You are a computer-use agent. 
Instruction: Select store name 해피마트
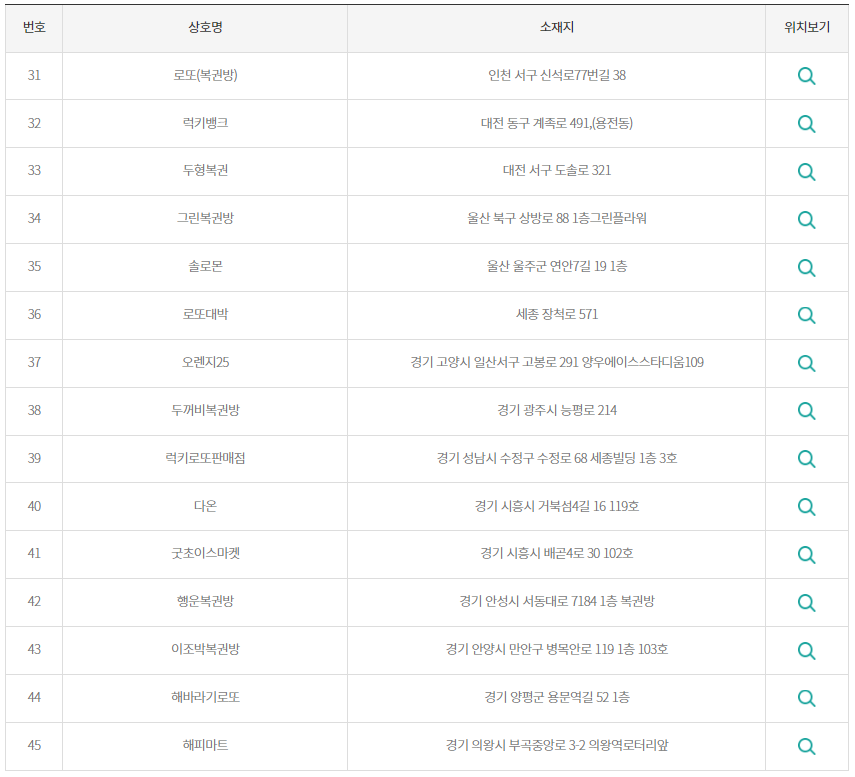205,745
